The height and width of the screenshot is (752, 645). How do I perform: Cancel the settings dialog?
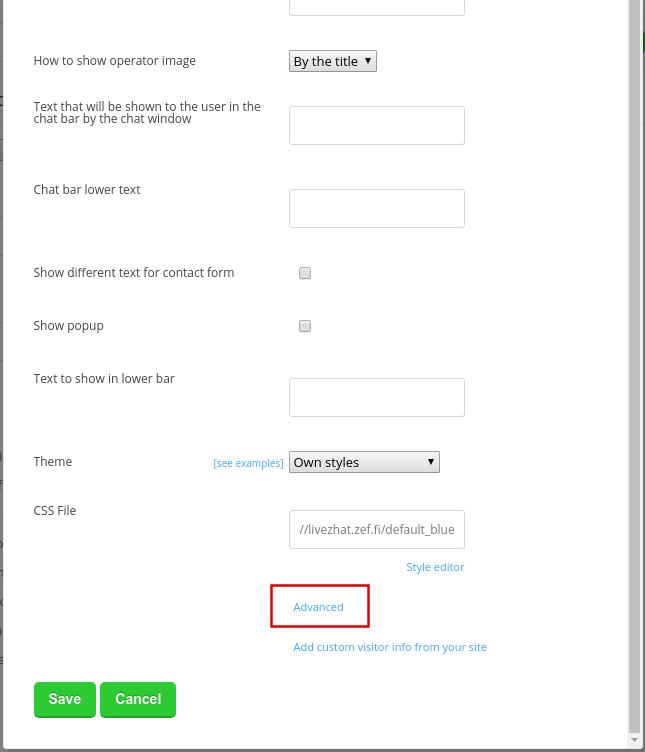pos(138,699)
